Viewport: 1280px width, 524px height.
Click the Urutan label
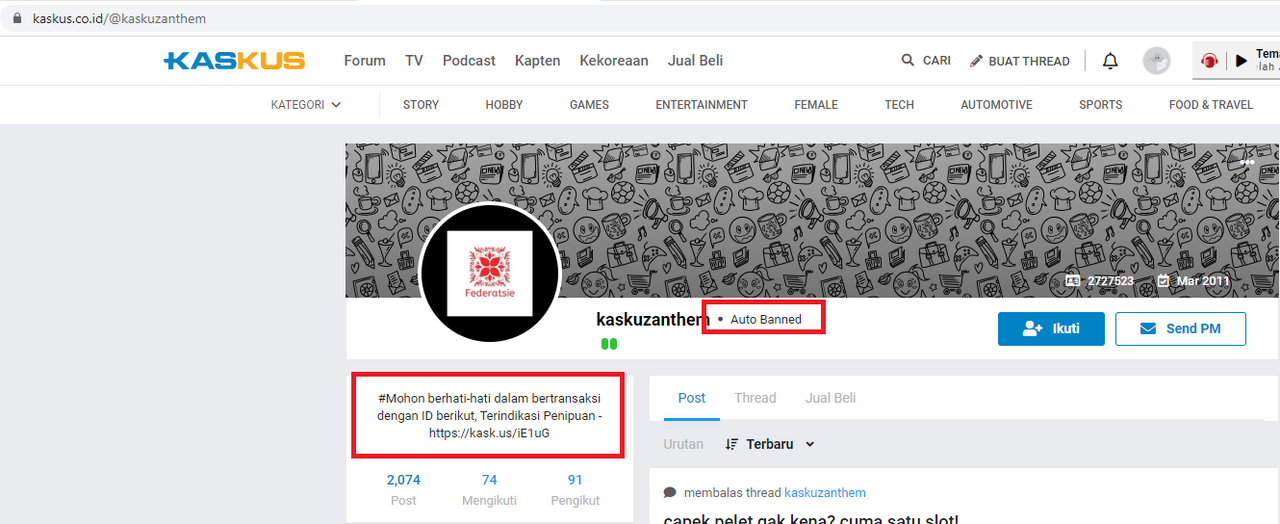click(684, 444)
